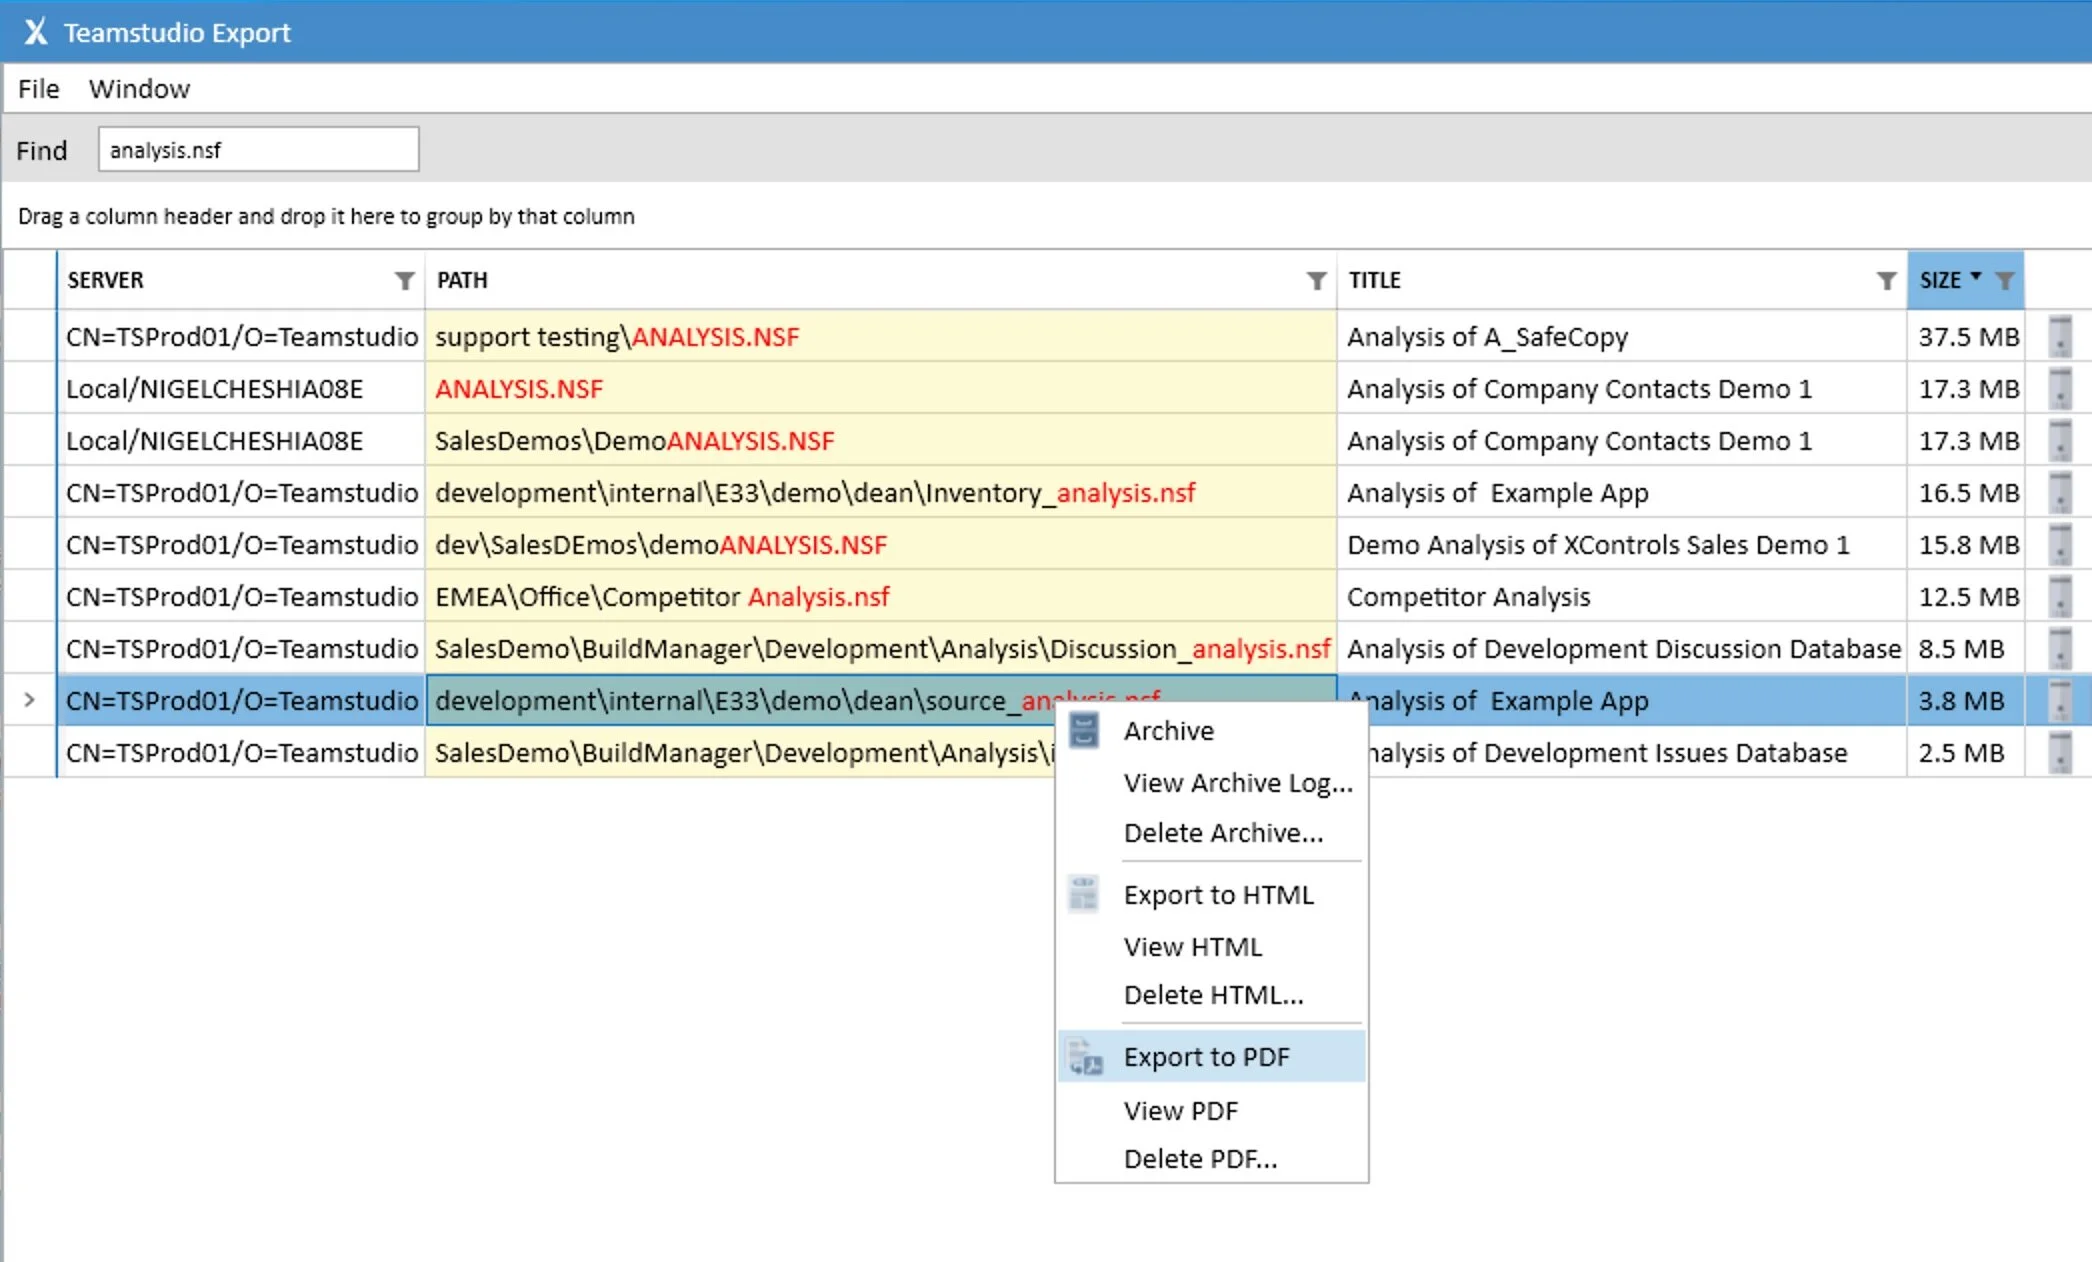
Task: Open the File menu
Action: pos(37,89)
